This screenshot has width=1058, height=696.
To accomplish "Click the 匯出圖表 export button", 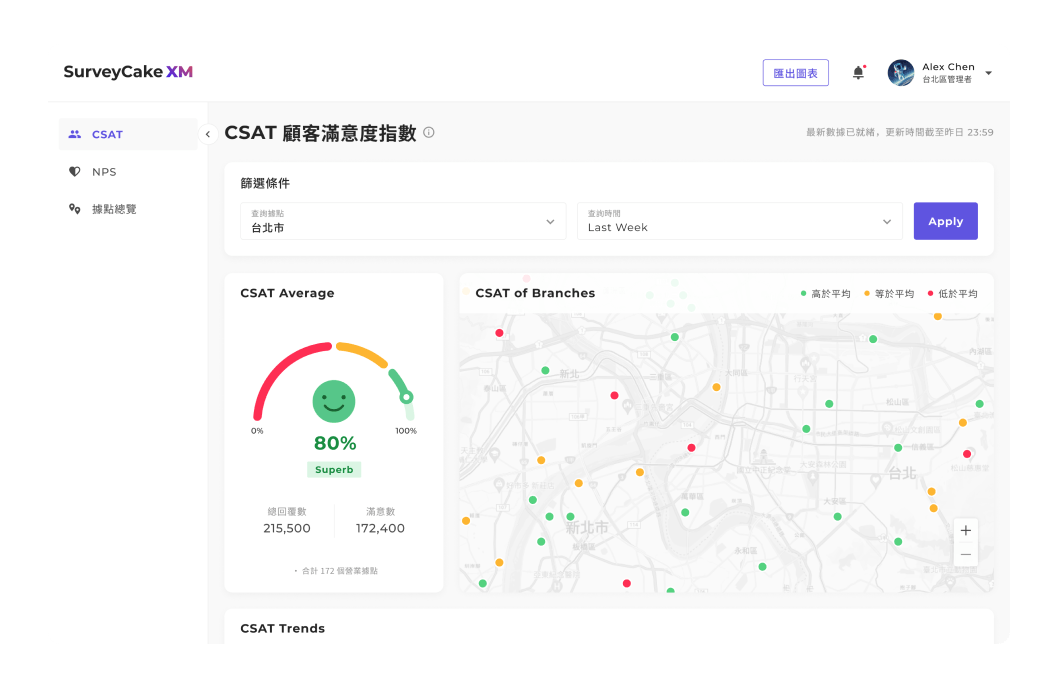I will click(795, 73).
